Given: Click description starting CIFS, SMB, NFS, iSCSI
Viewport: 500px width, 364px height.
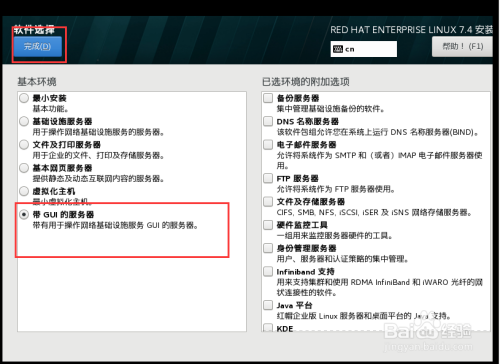Looking at the screenshot, I should (x=374, y=213).
